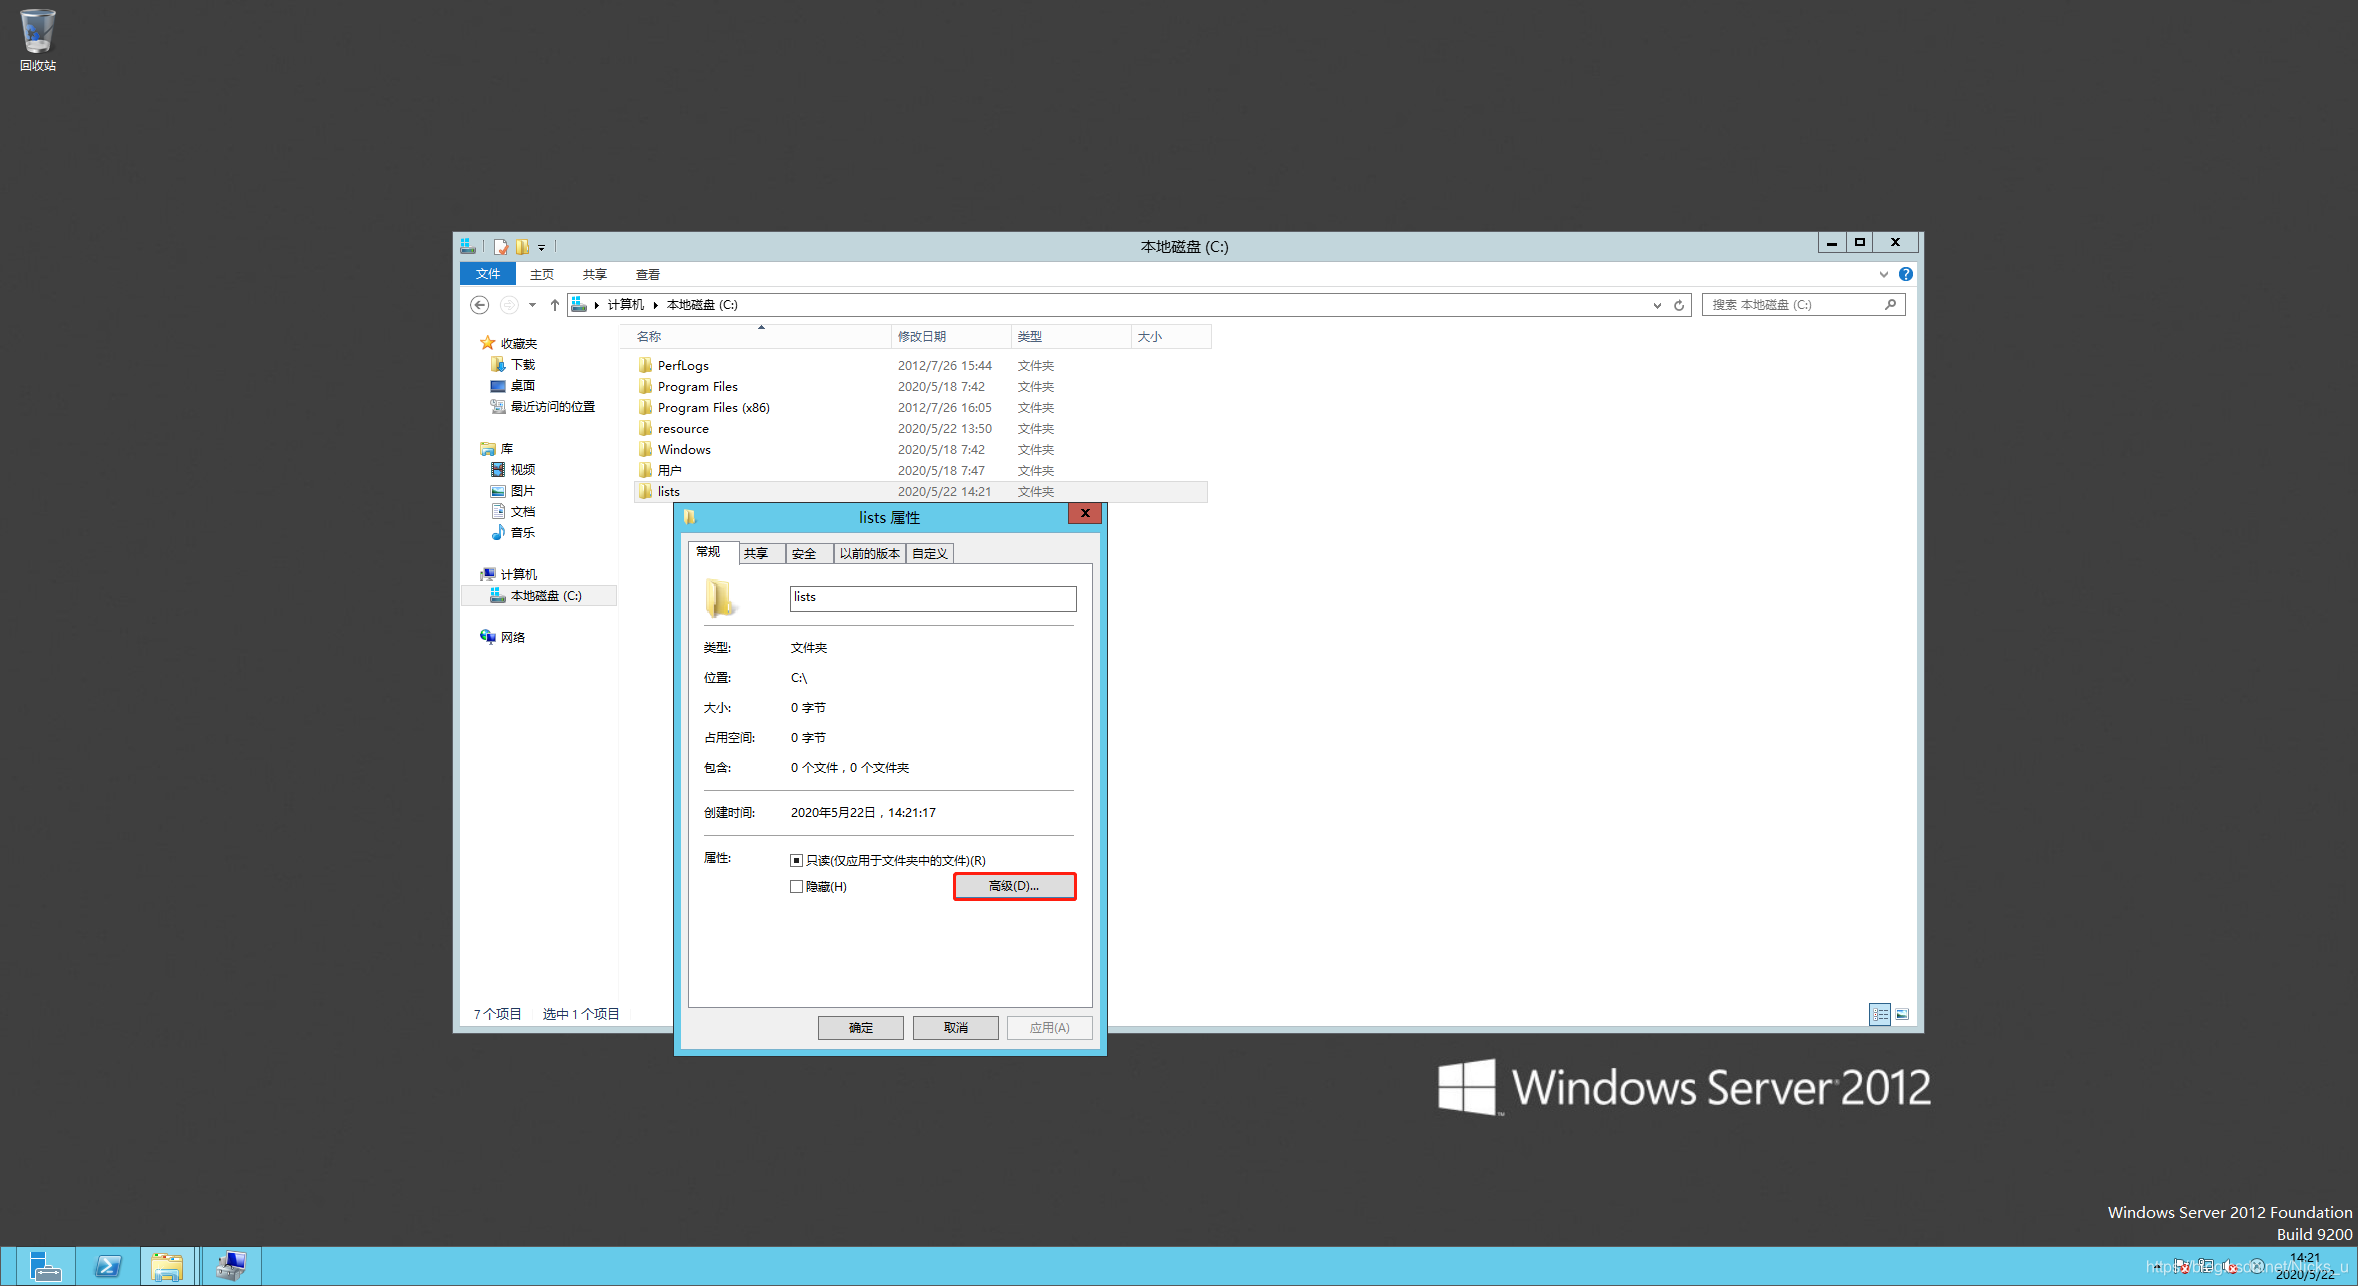Refresh the address bar location
Image resolution: width=2358 pixels, height=1286 pixels.
pyautogui.click(x=1679, y=305)
